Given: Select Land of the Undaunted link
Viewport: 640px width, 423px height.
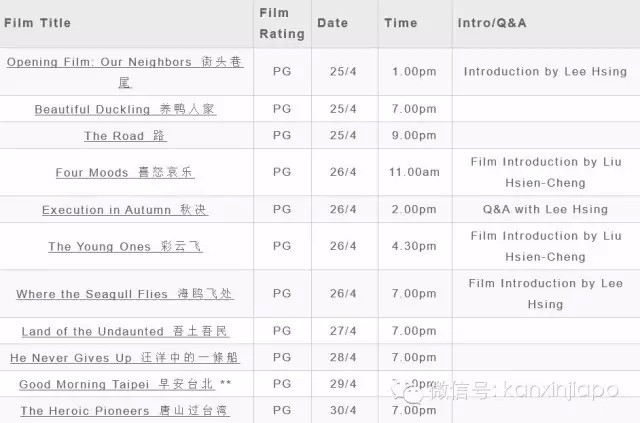Looking at the screenshot, I should pyautogui.click(x=125, y=331).
